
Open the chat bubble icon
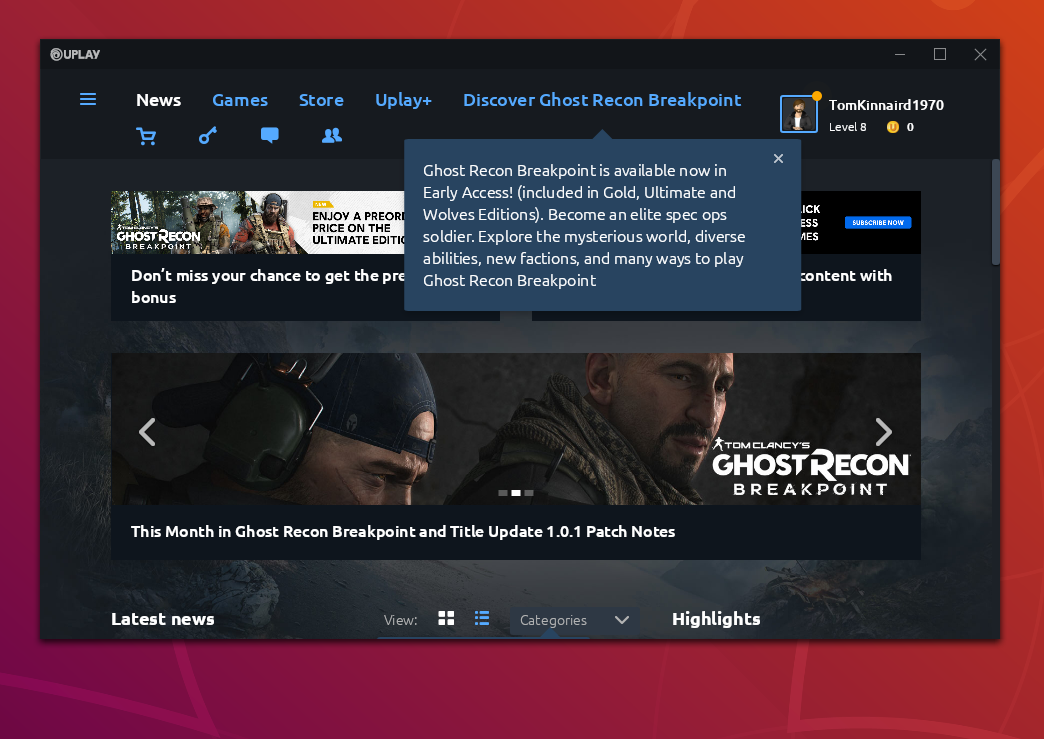(270, 135)
